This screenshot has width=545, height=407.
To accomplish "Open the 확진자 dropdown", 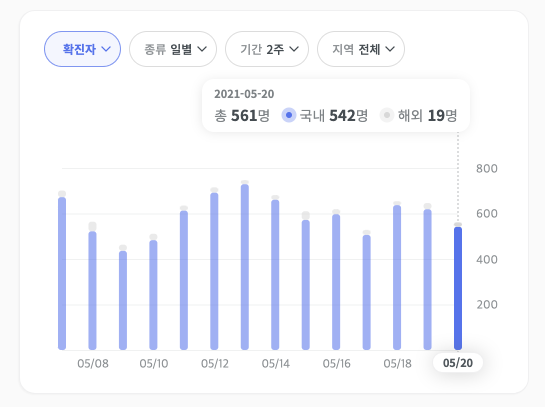I will pos(82,49).
